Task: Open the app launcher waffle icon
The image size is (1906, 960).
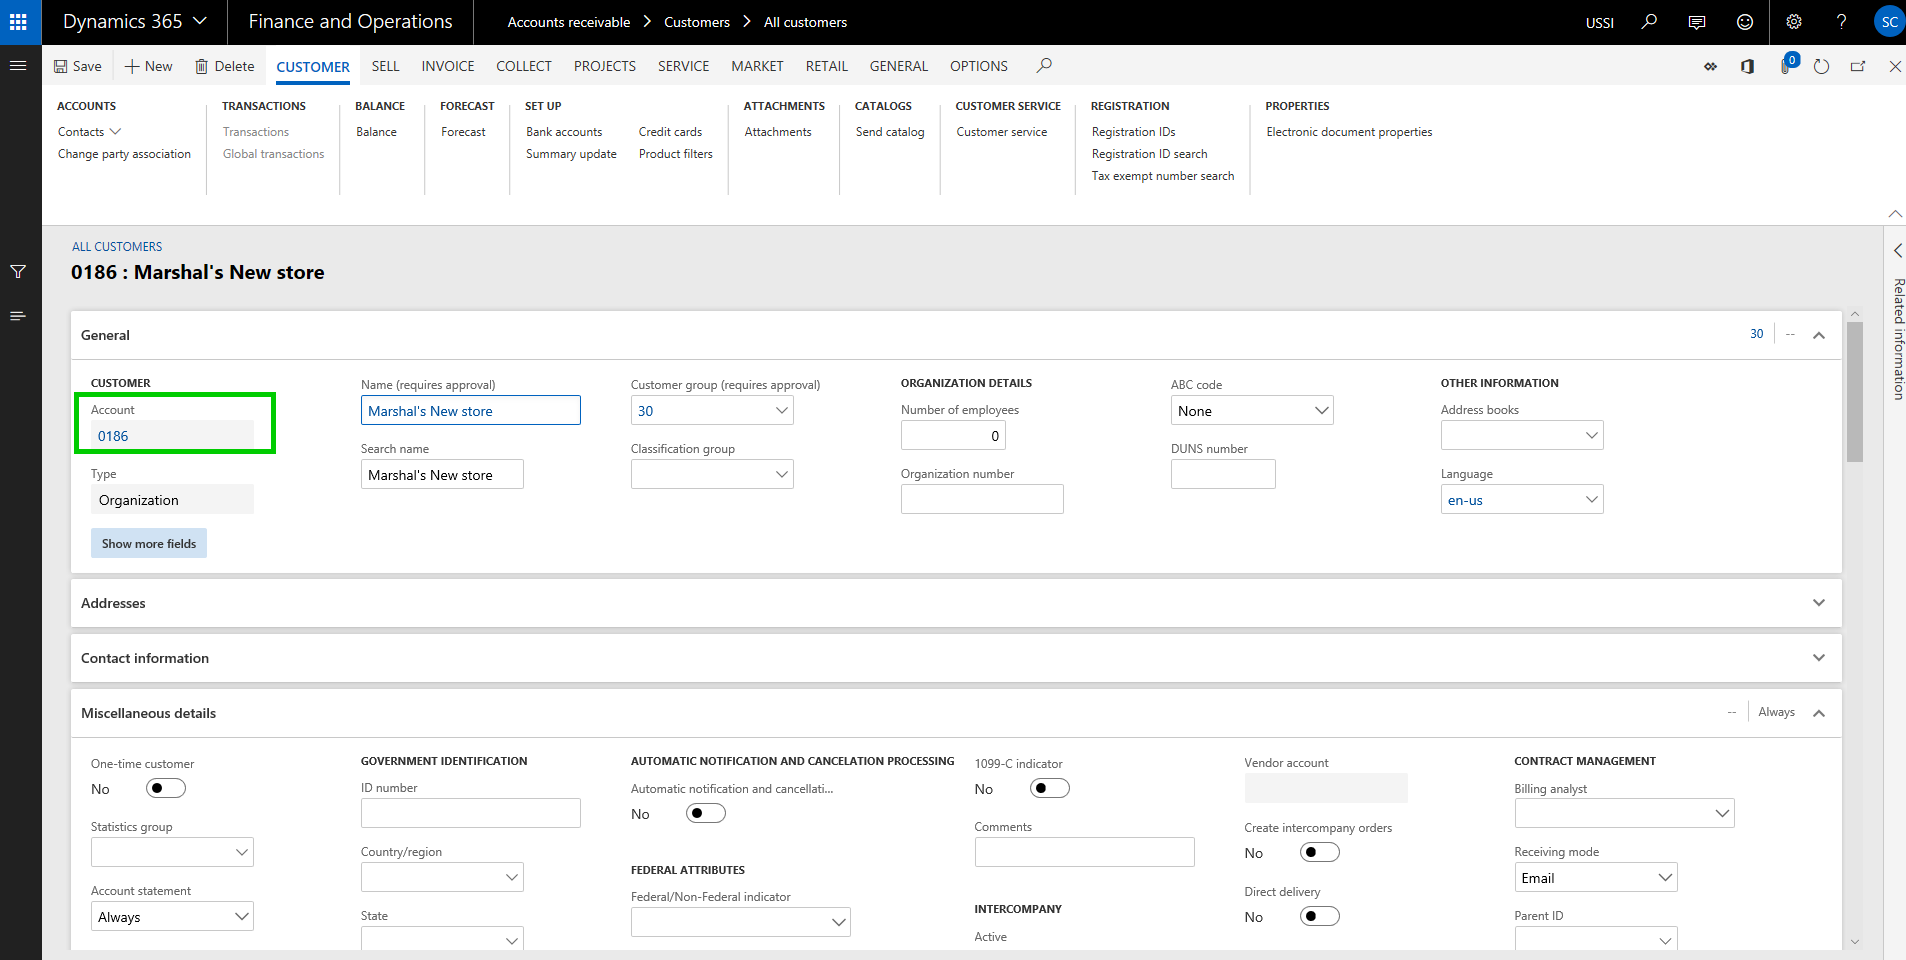Action: click(18, 22)
